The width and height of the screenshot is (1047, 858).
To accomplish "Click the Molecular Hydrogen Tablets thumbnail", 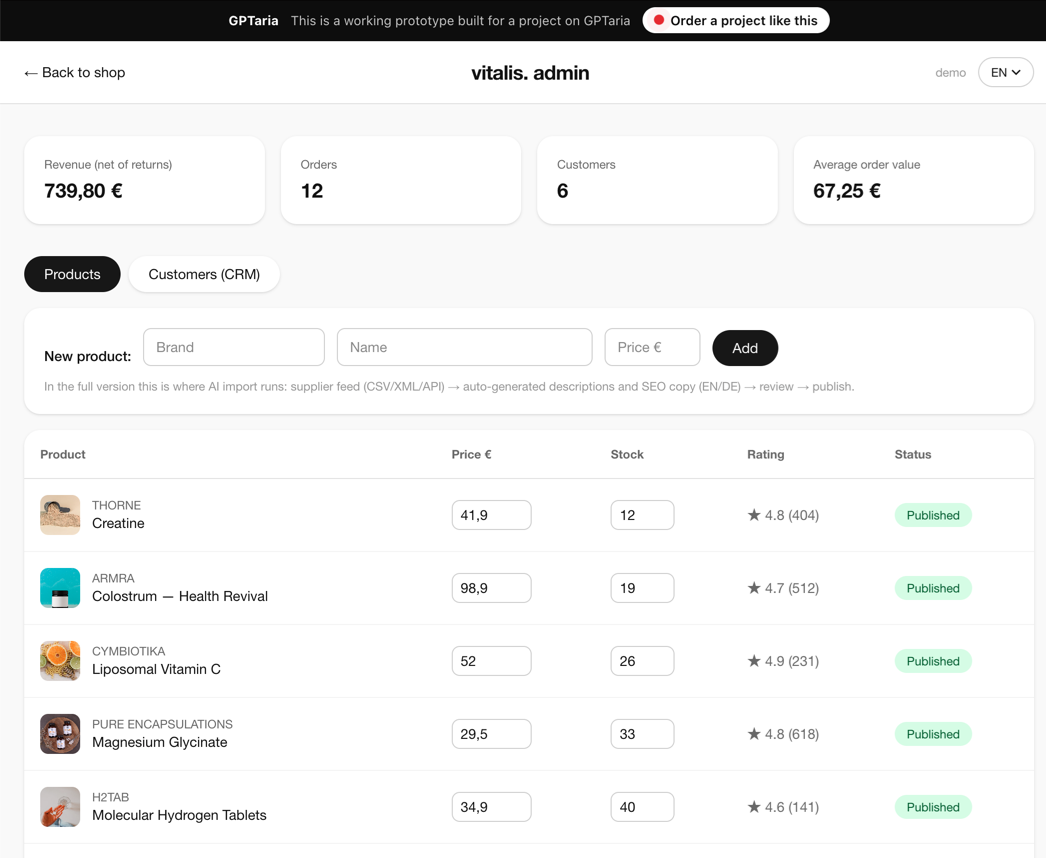I will (x=60, y=807).
